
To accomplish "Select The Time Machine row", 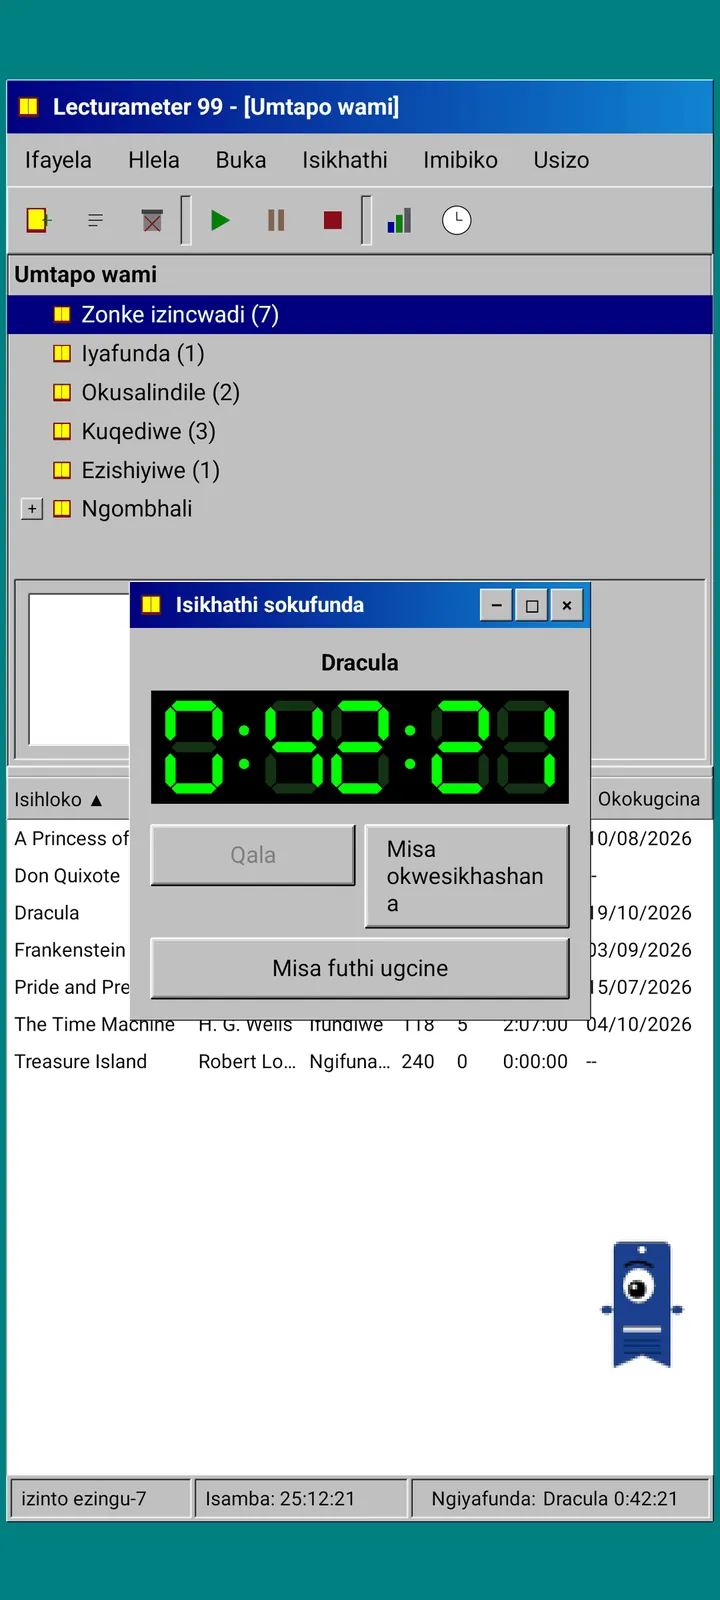I will coord(360,1024).
